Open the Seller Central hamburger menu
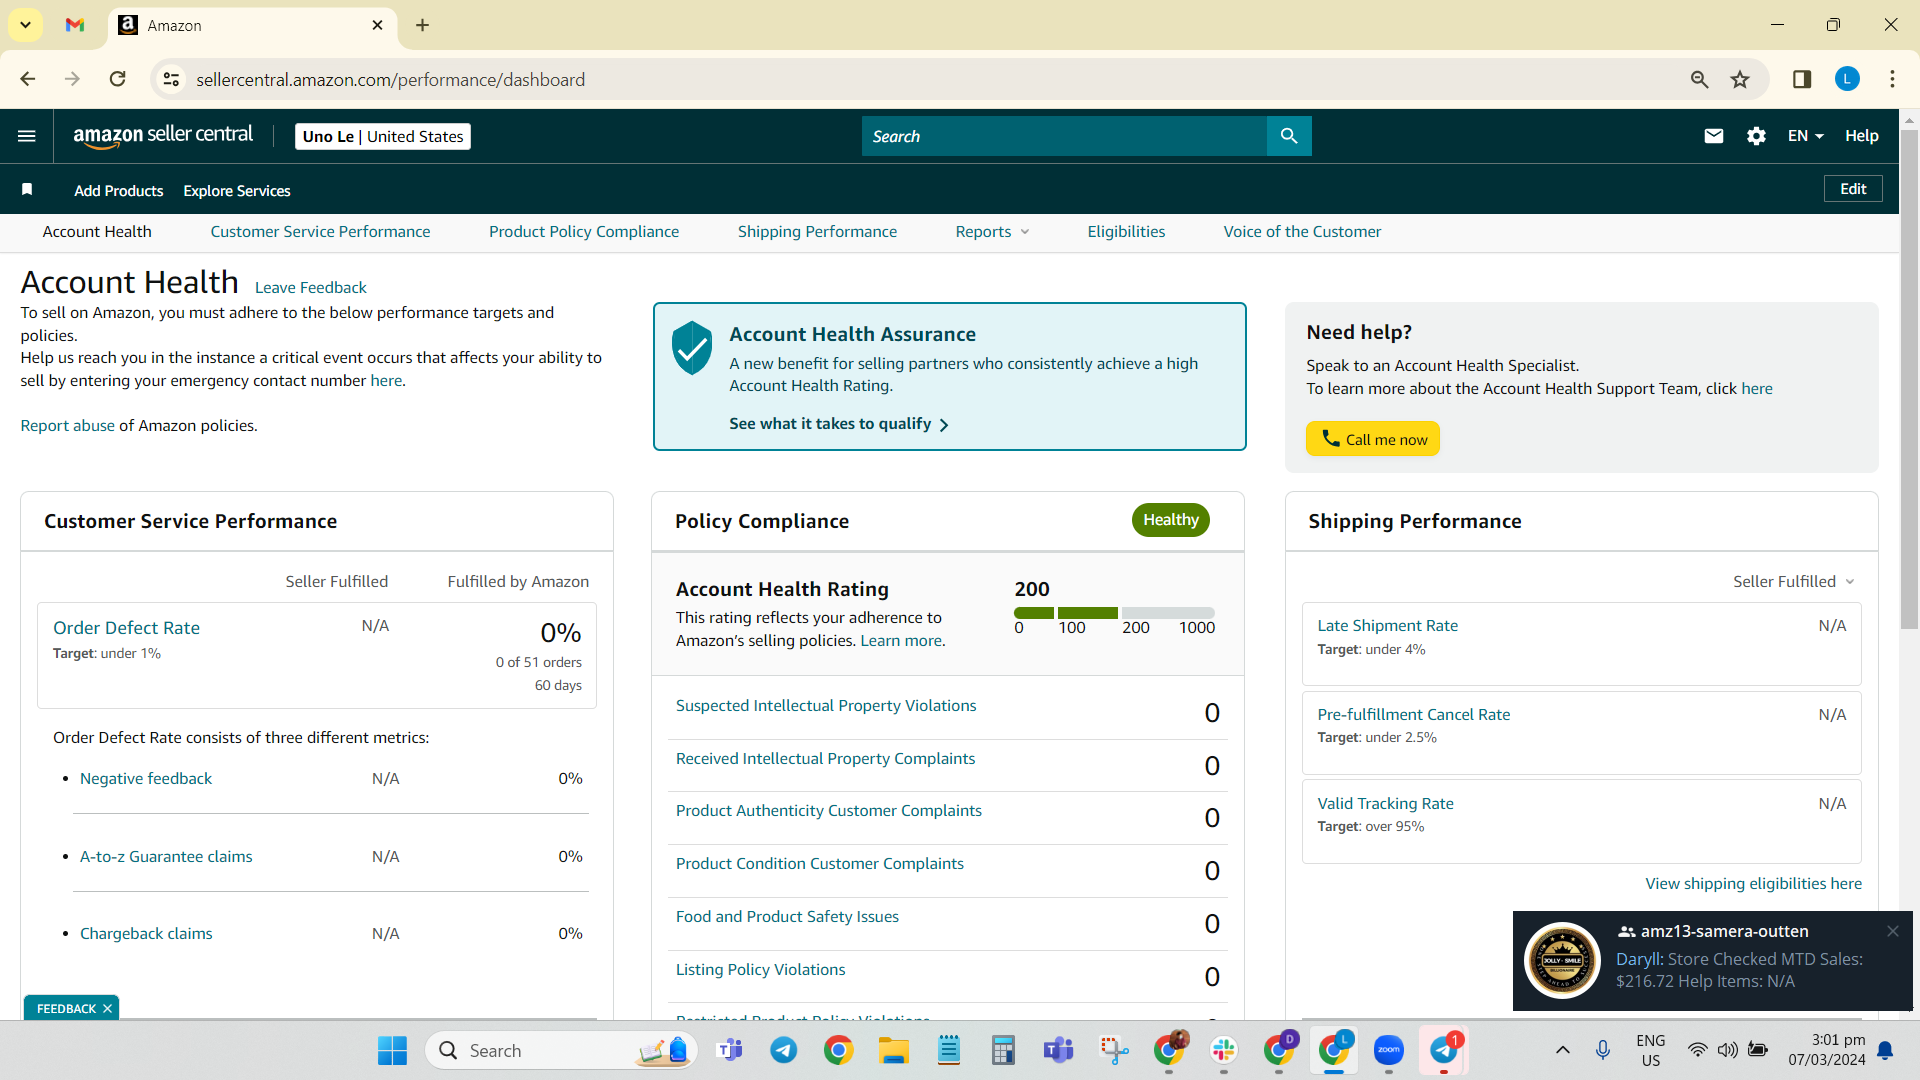This screenshot has height=1080, width=1920. point(27,136)
